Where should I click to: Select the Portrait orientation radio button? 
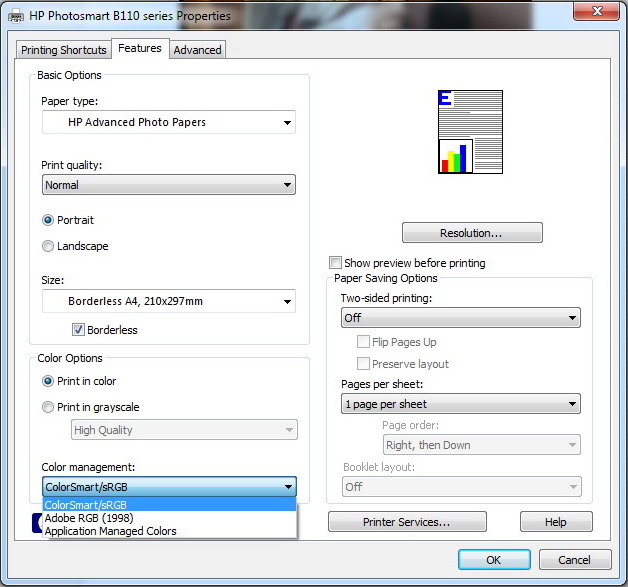pyautogui.click(x=48, y=220)
